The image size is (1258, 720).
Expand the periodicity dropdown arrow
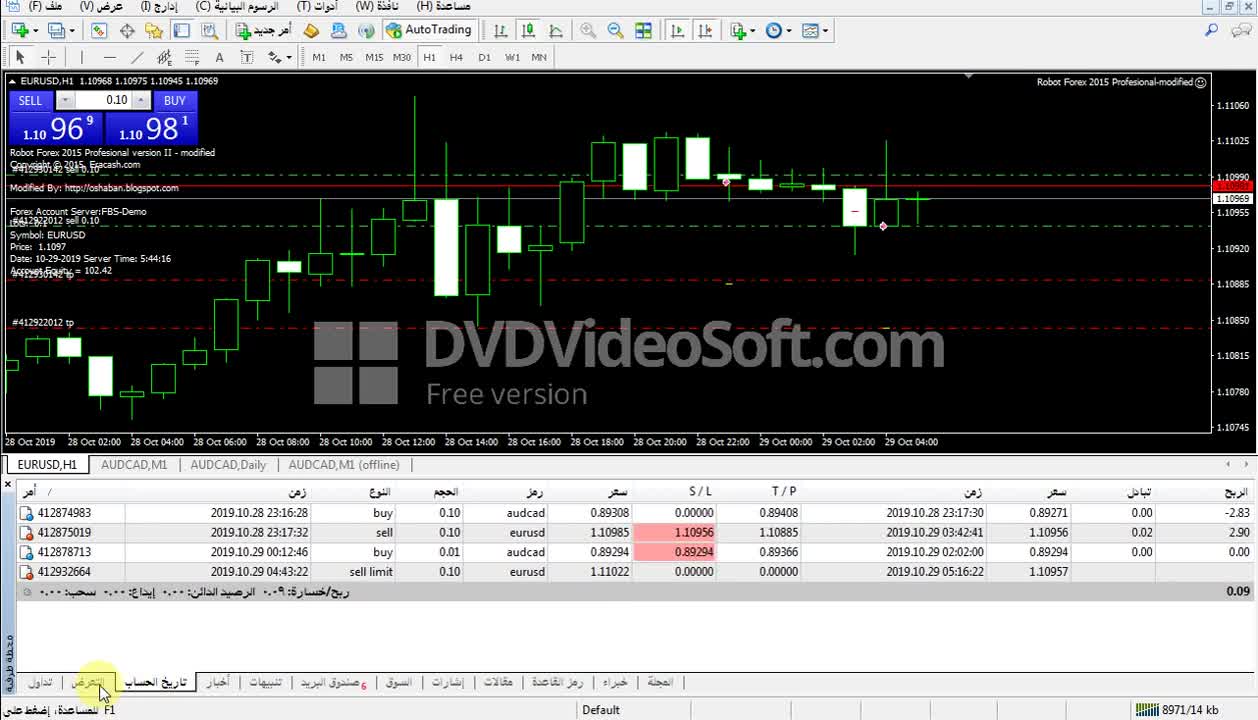pos(789,31)
